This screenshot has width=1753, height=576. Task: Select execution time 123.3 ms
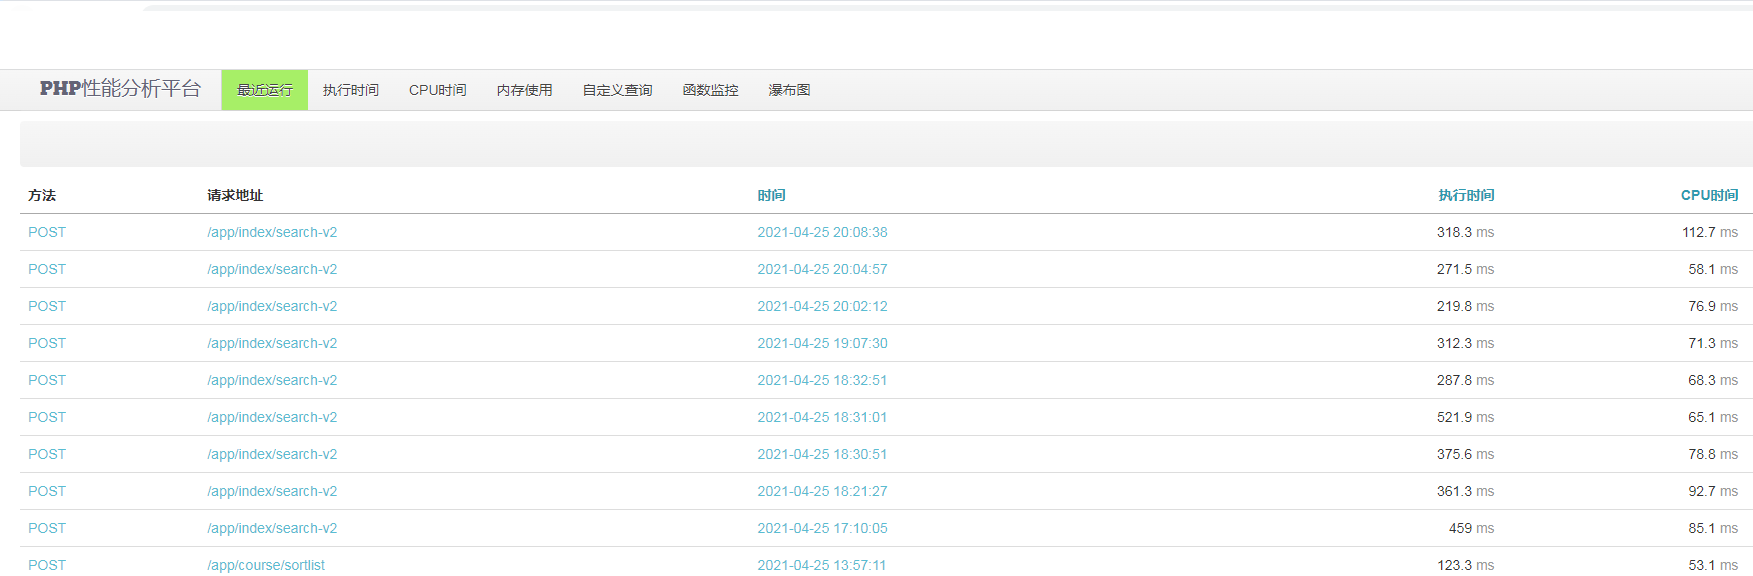point(1466,565)
